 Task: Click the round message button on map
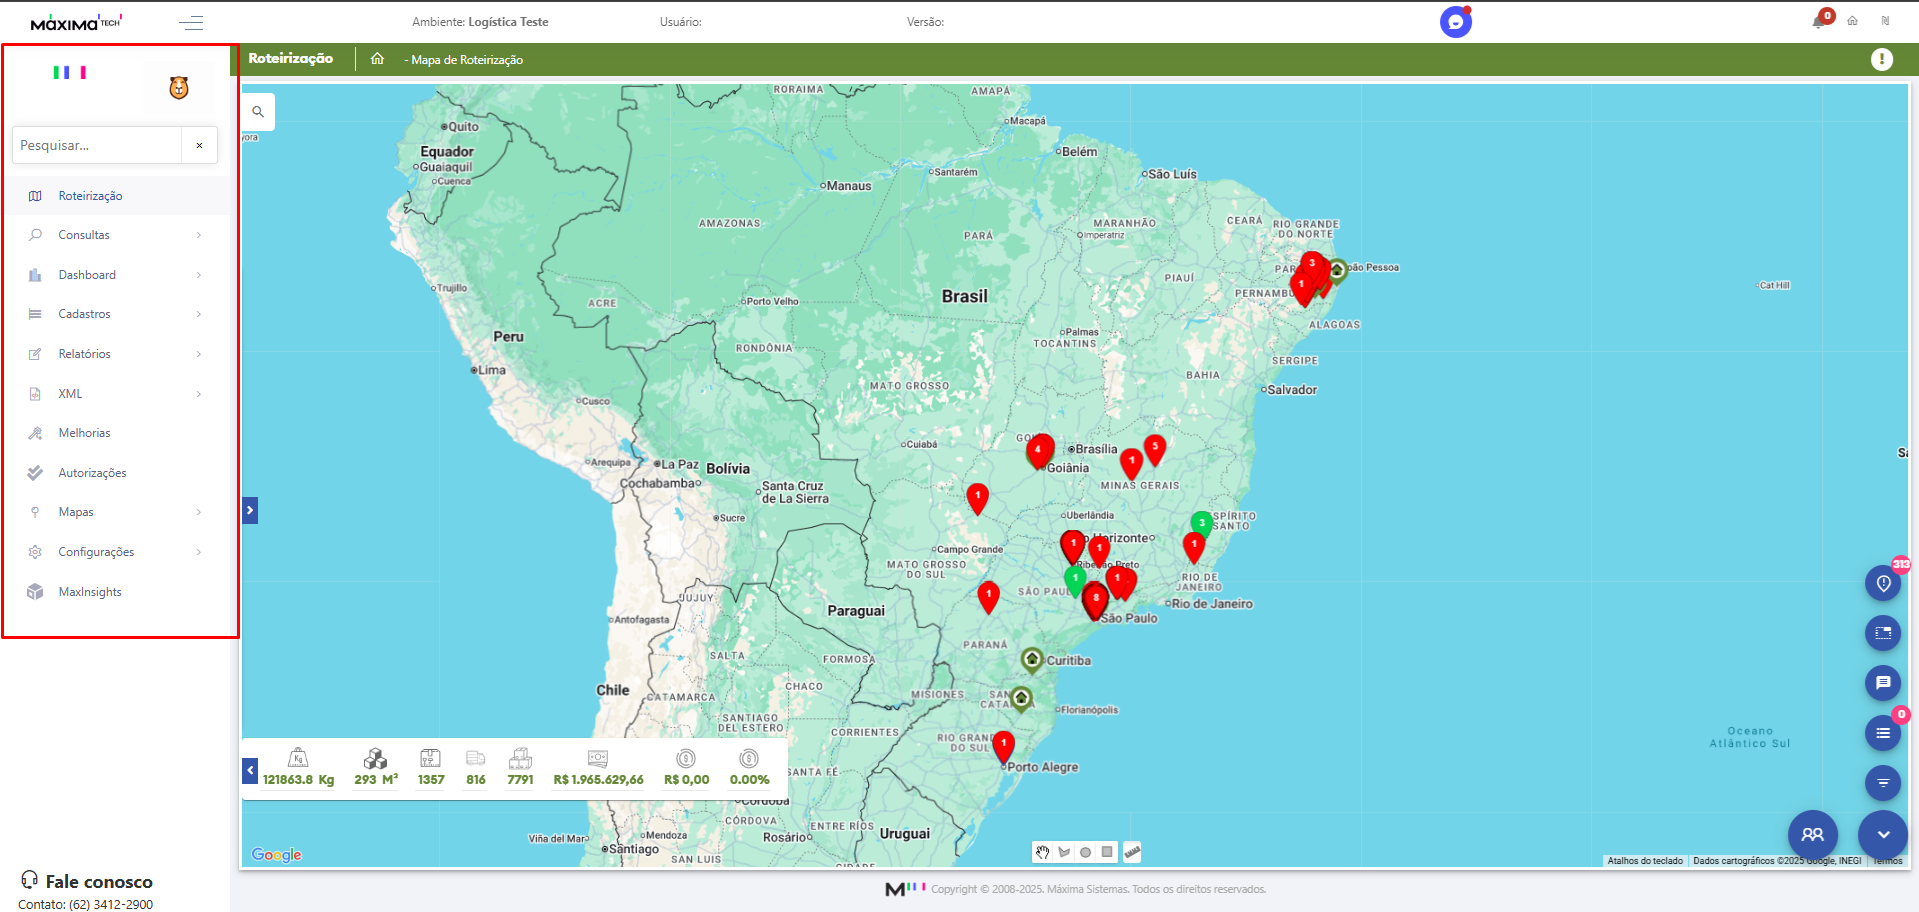coord(1882,683)
